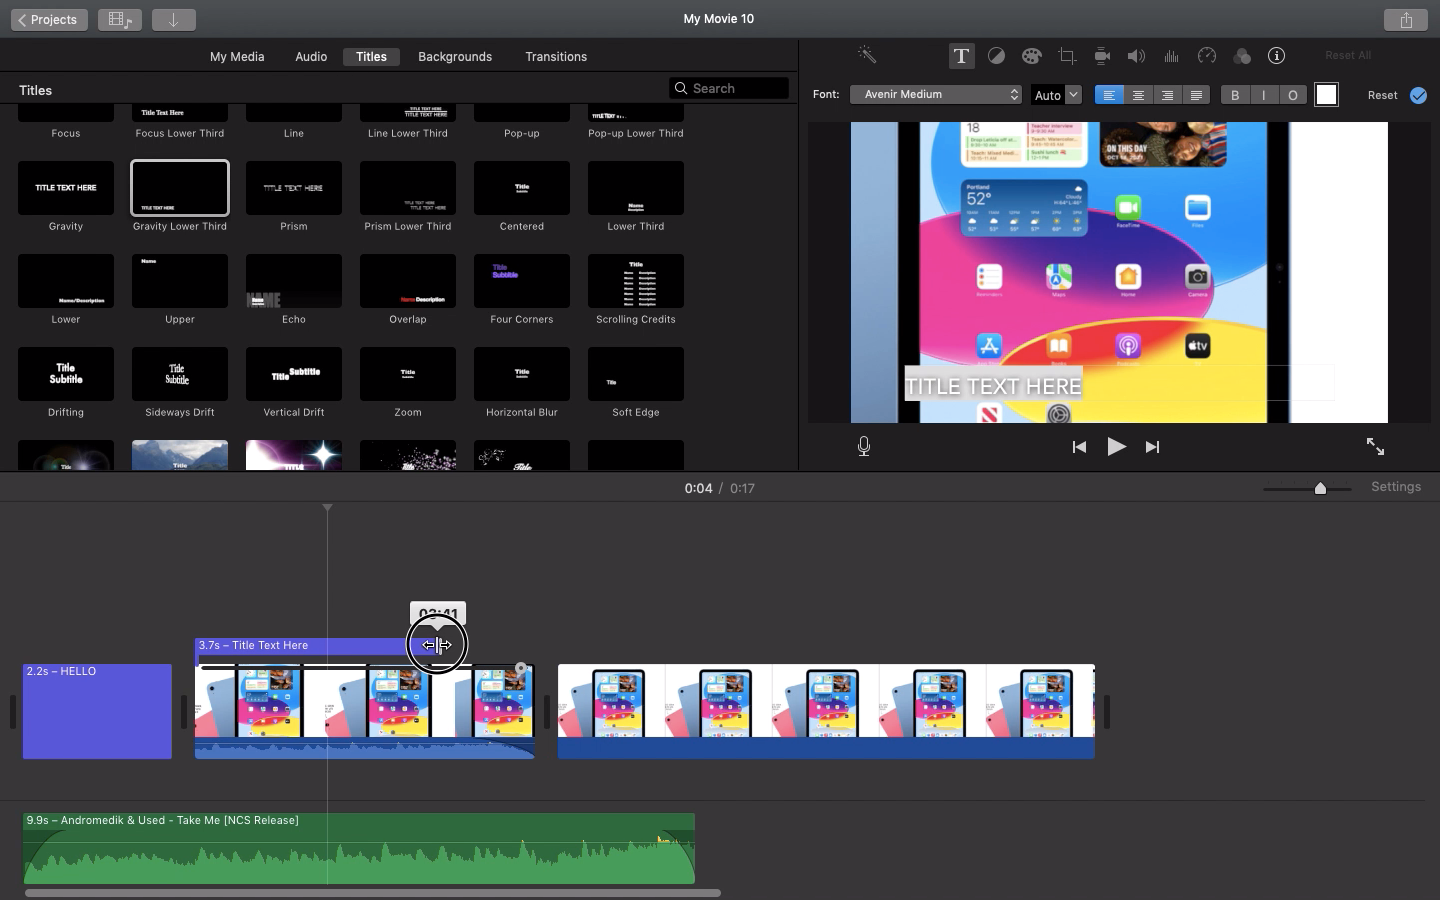Toggle outline title text

1293,95
